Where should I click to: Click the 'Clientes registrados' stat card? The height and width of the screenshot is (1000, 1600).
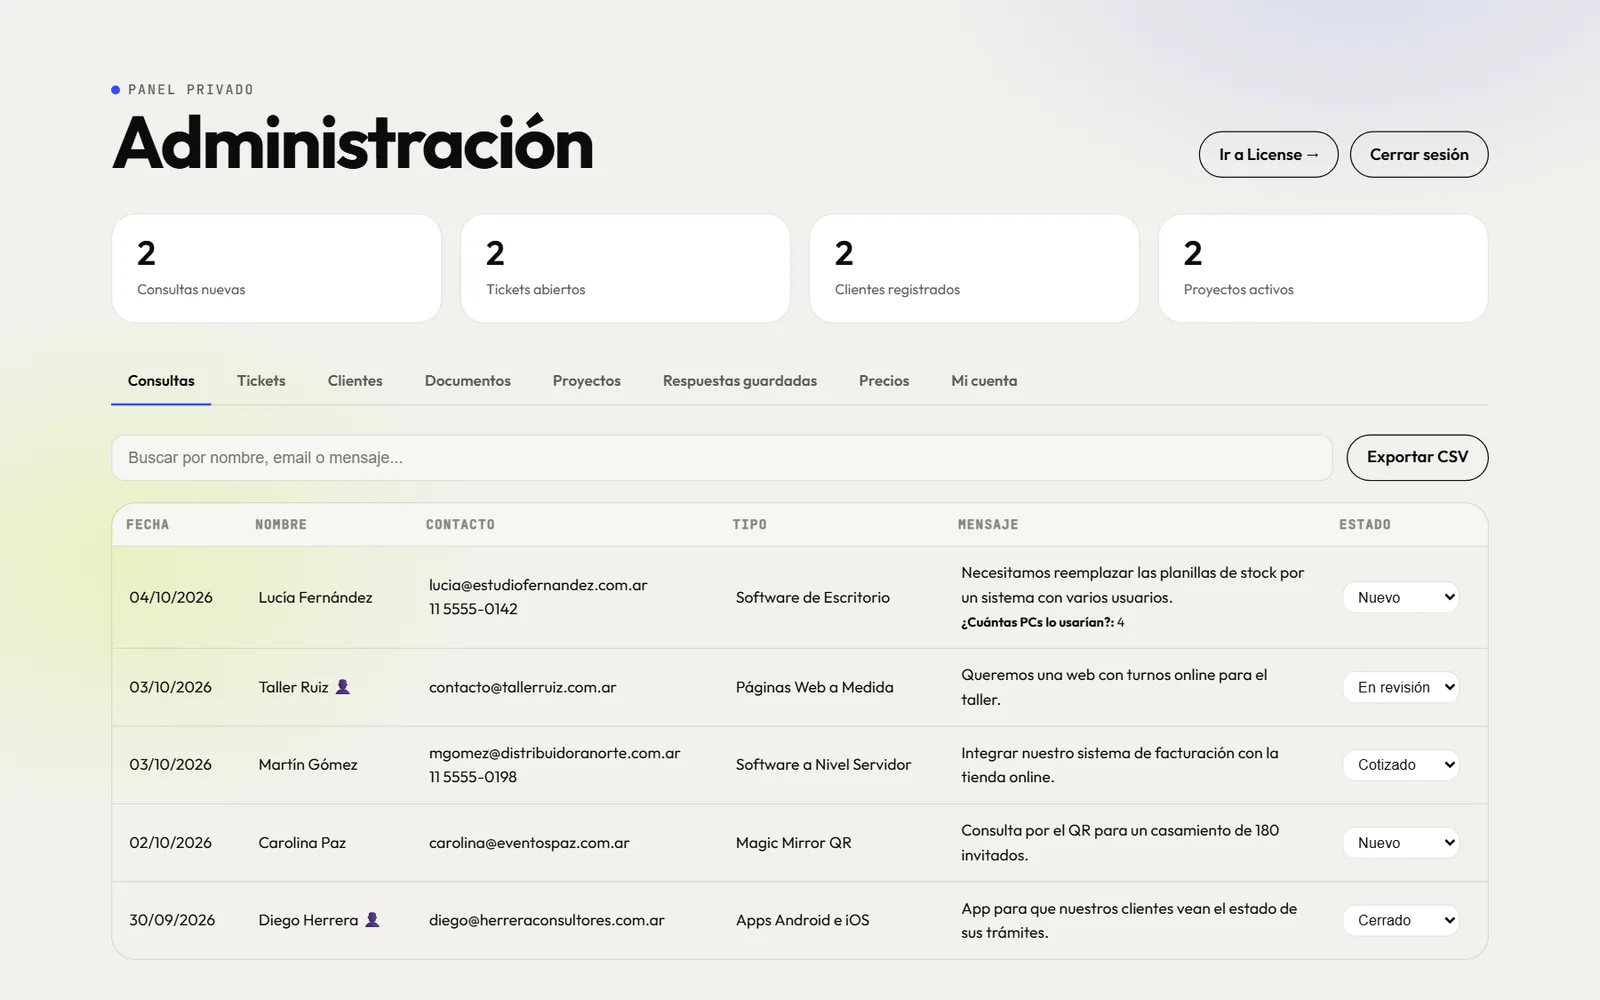(974, 268)
